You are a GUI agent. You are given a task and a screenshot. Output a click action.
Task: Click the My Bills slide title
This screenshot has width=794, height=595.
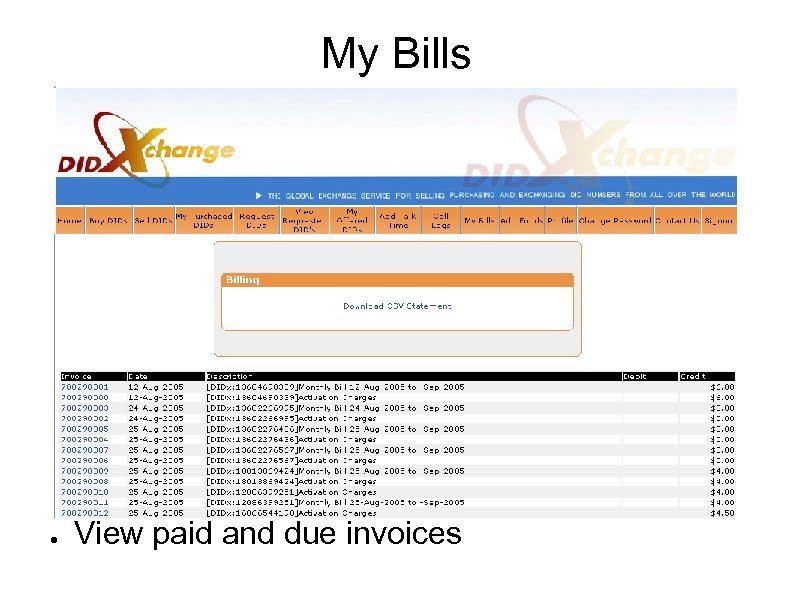tap(396, 54)
